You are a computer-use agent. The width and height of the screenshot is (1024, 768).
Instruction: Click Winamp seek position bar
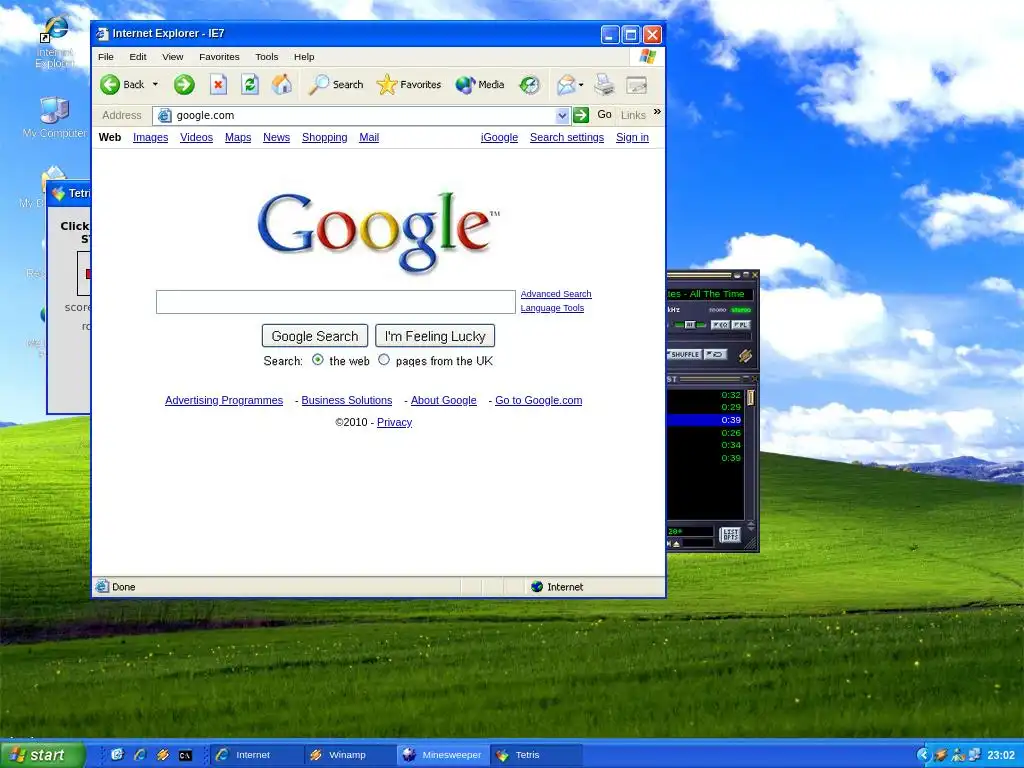click(709, 337)
